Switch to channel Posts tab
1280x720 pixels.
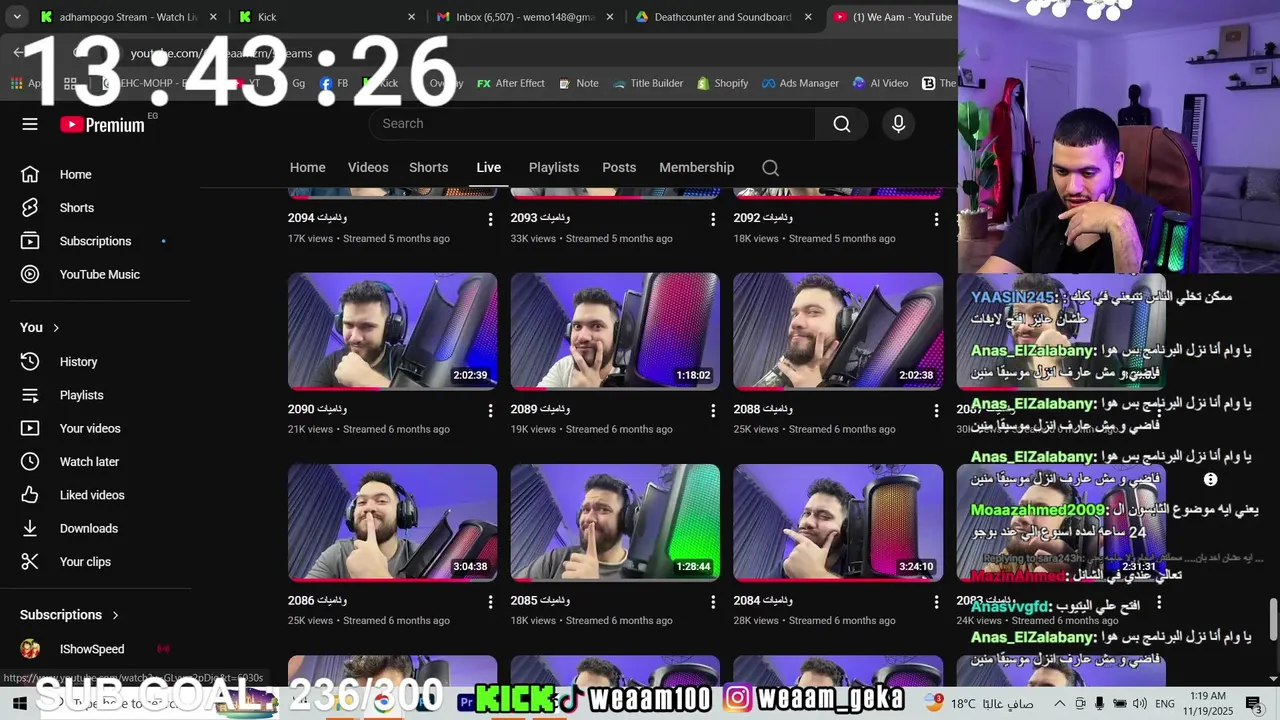tap(619, 168)
